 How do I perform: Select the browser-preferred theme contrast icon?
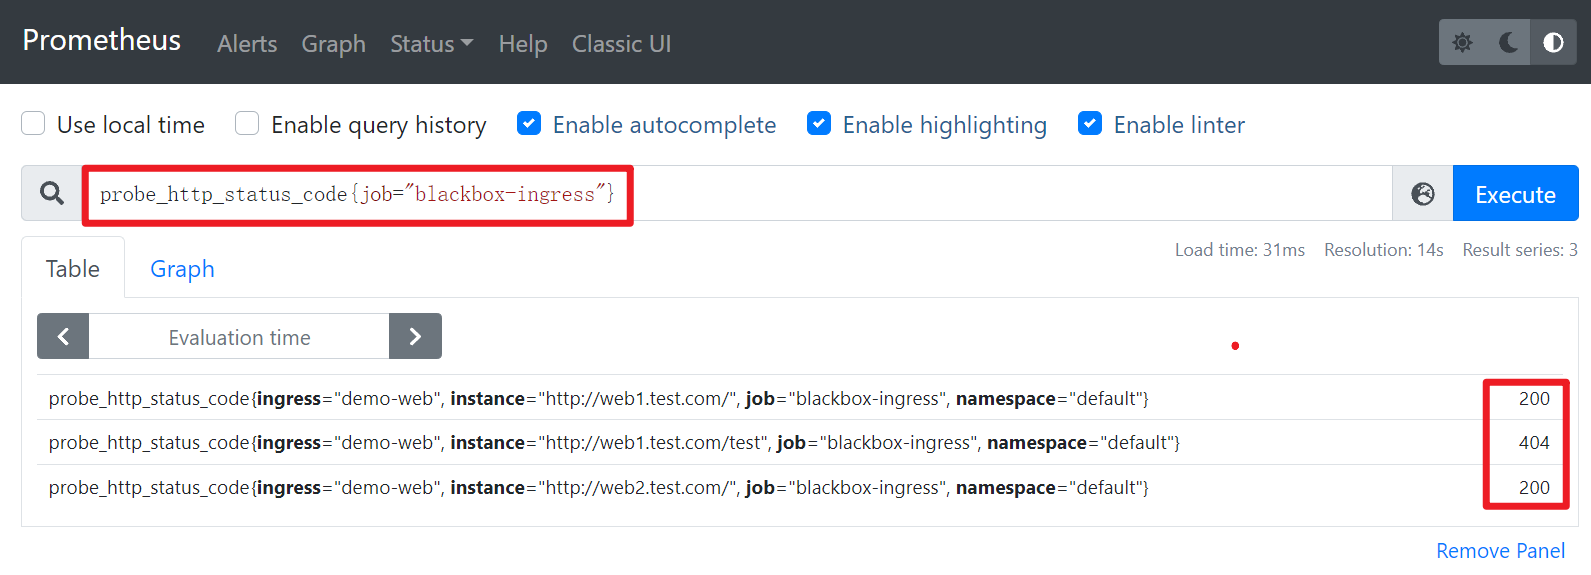click(x=1553, y=43)
